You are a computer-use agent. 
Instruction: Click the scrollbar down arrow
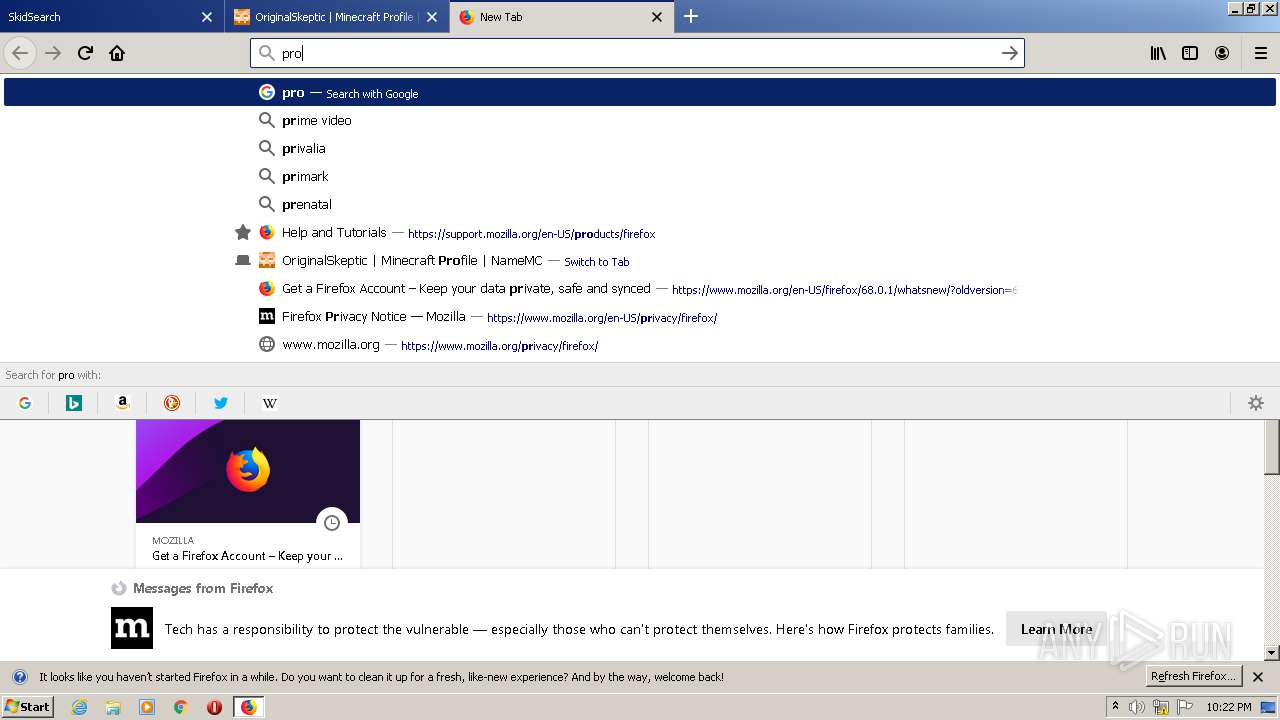pos(1272,653)
